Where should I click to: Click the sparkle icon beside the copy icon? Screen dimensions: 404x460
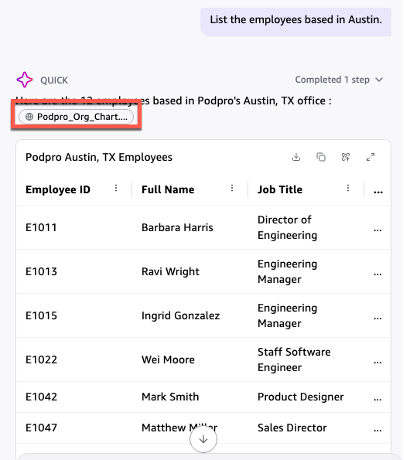(x=346, y=157)
